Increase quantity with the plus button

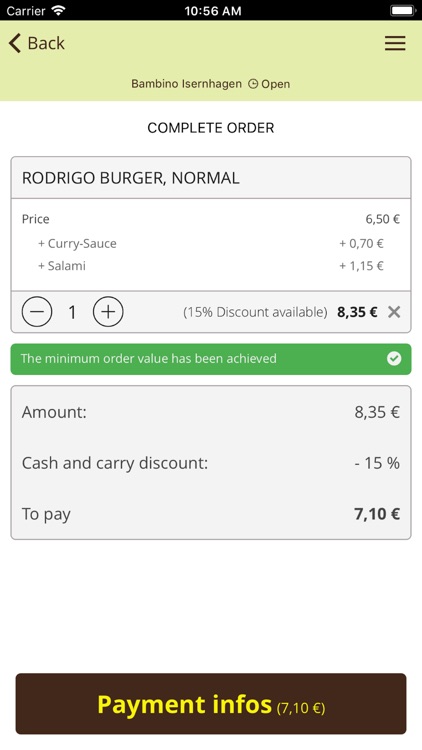(108, 312)
